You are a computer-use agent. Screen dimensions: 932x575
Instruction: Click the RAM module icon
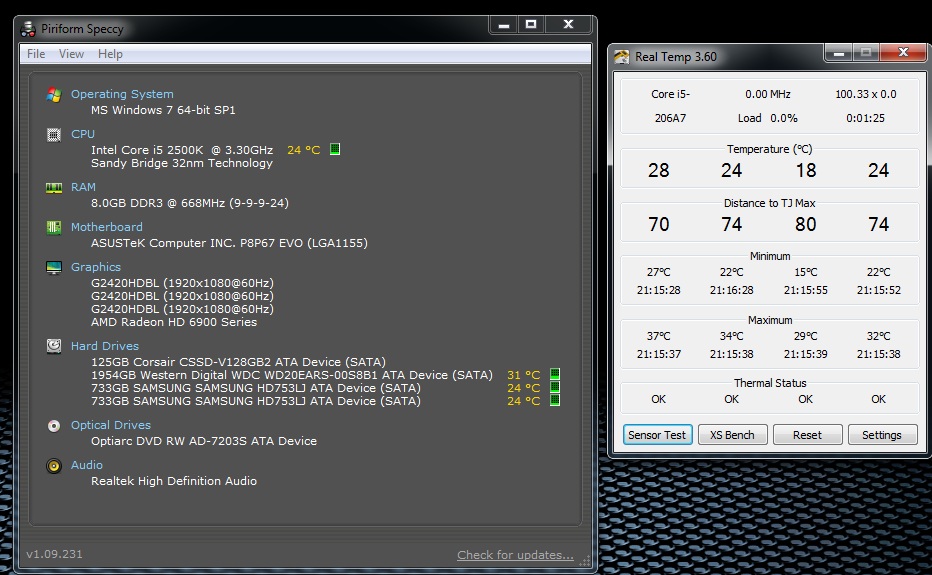click(x=54, y=188)
